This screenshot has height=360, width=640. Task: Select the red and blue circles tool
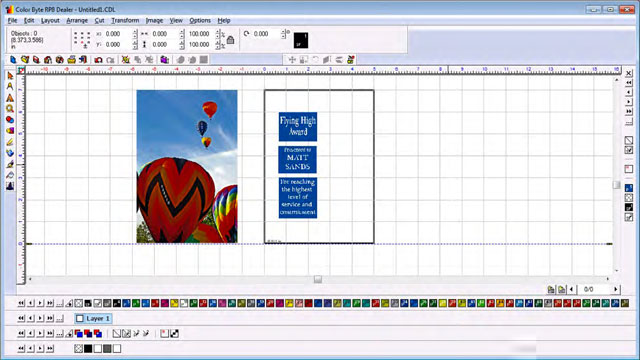click(10, 120)
